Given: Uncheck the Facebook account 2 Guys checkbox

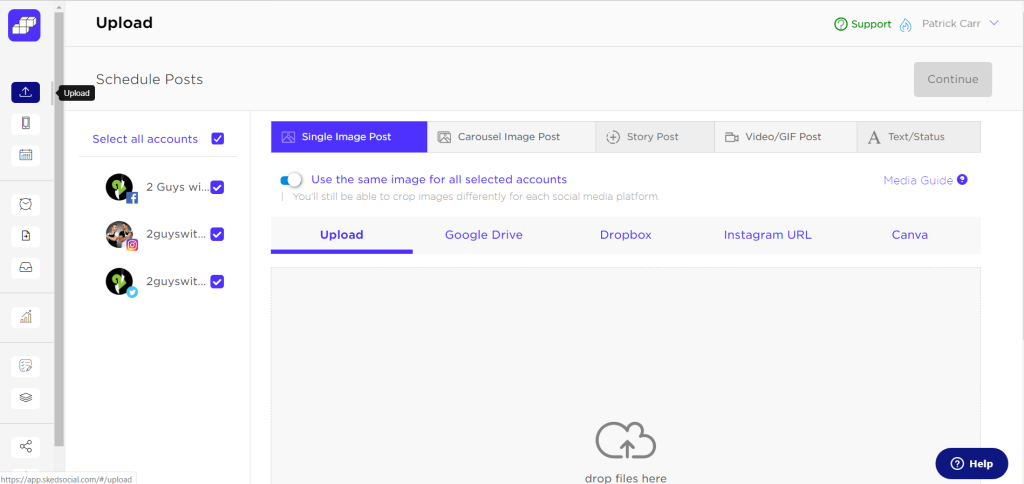Looking at the screenshot, I should (217, 187).
